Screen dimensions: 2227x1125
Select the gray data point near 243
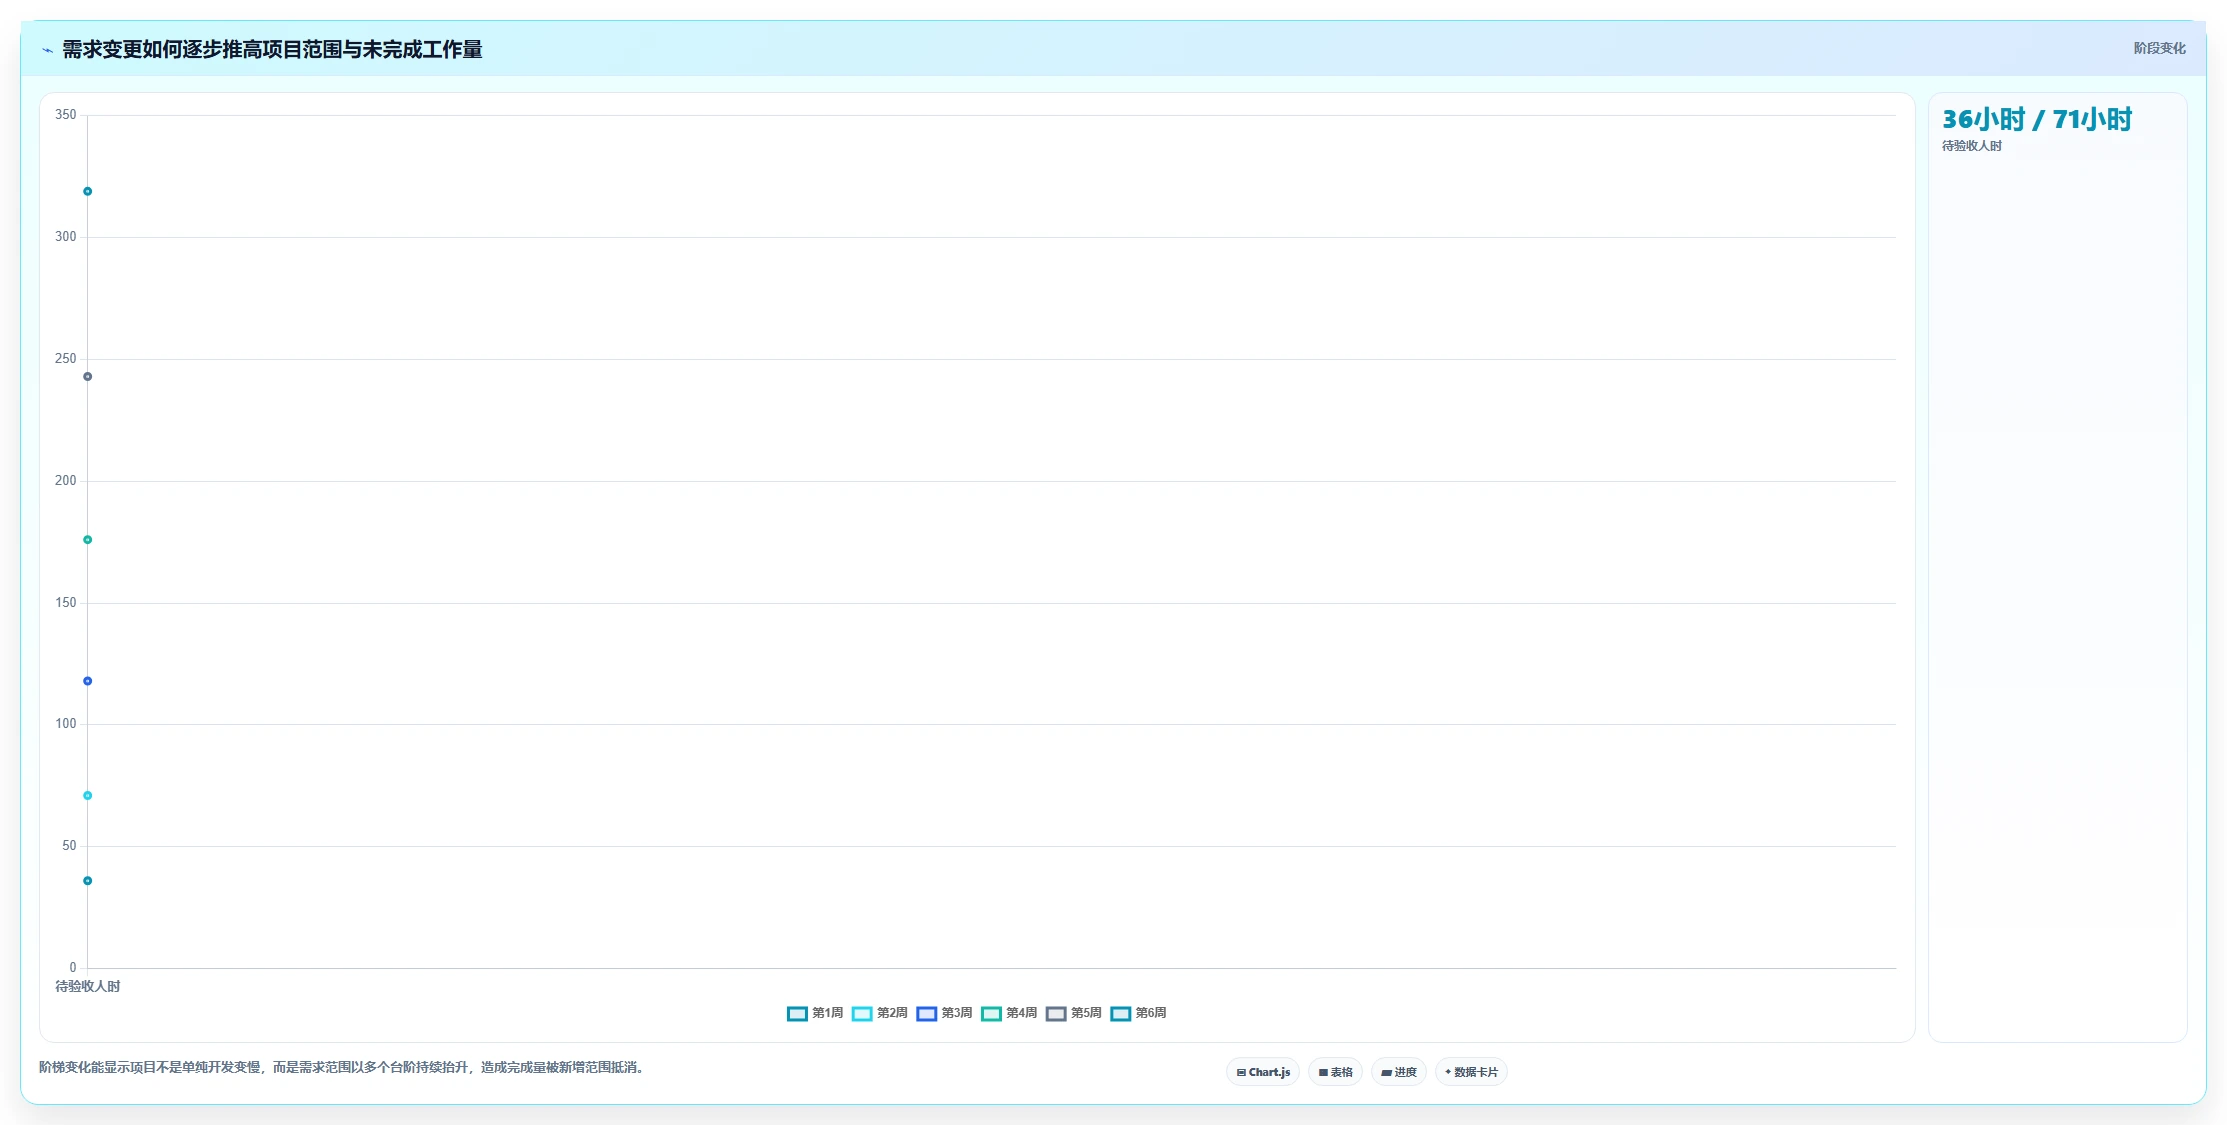click(87, 377)
